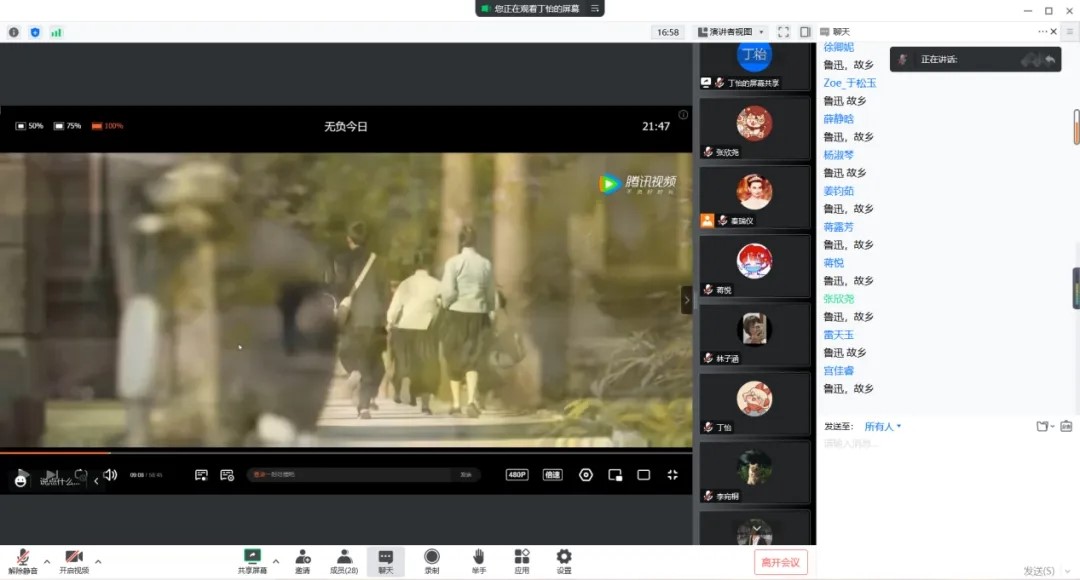The height and width of the screenshot is (580, 1080).
Task: Open chat panel more options (···)
Action: pos(1043,32)
